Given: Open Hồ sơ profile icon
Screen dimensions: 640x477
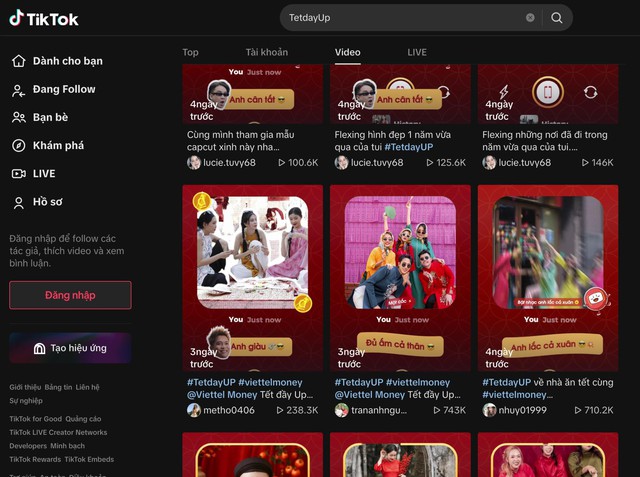Looking at the screenshot, I should click(x=18, y=202).
